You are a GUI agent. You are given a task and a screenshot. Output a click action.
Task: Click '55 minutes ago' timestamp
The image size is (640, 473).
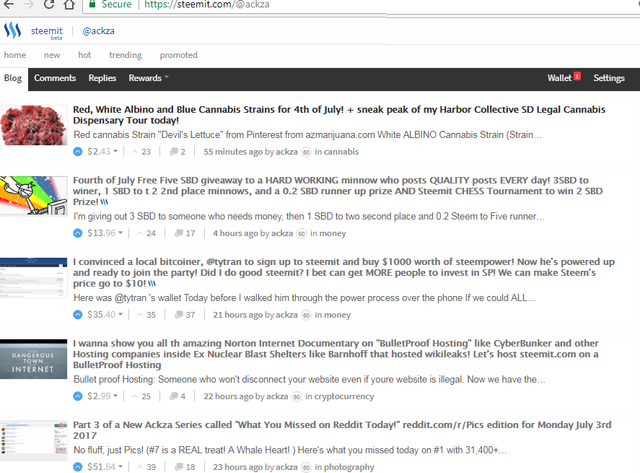click(x=233, y=152)
